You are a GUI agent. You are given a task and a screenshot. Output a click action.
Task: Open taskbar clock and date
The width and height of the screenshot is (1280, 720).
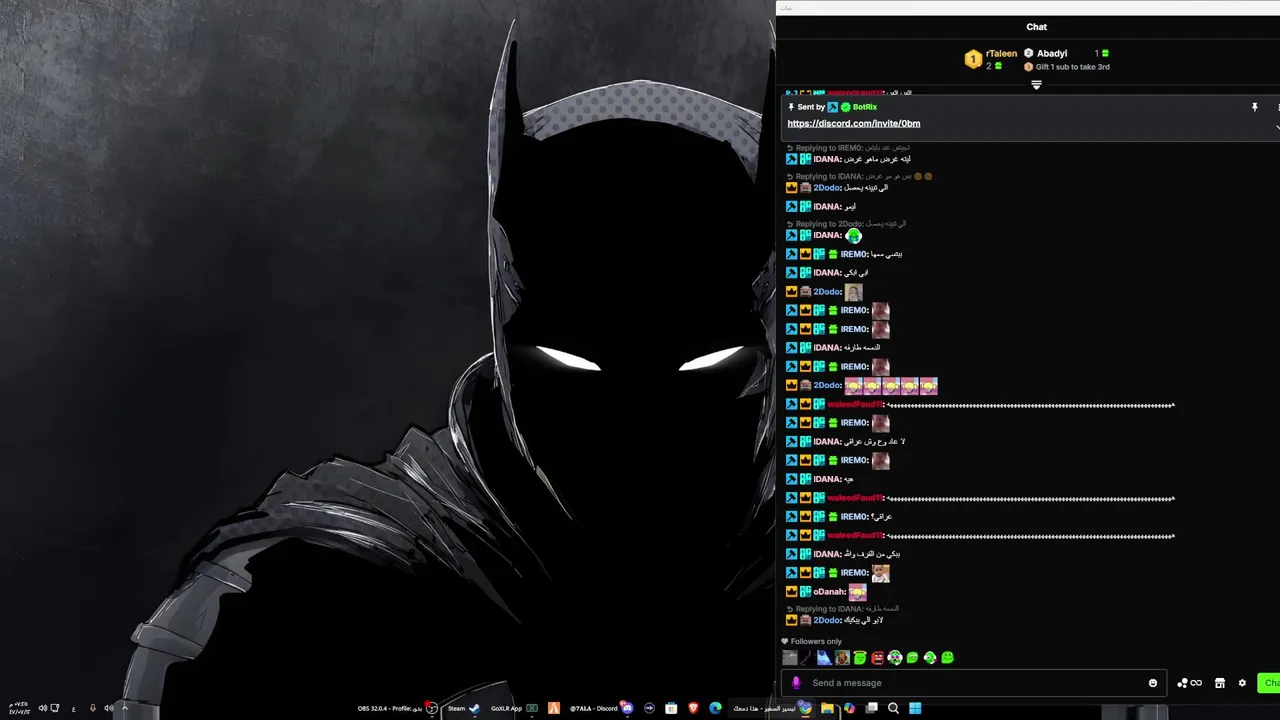pos(19,708)
